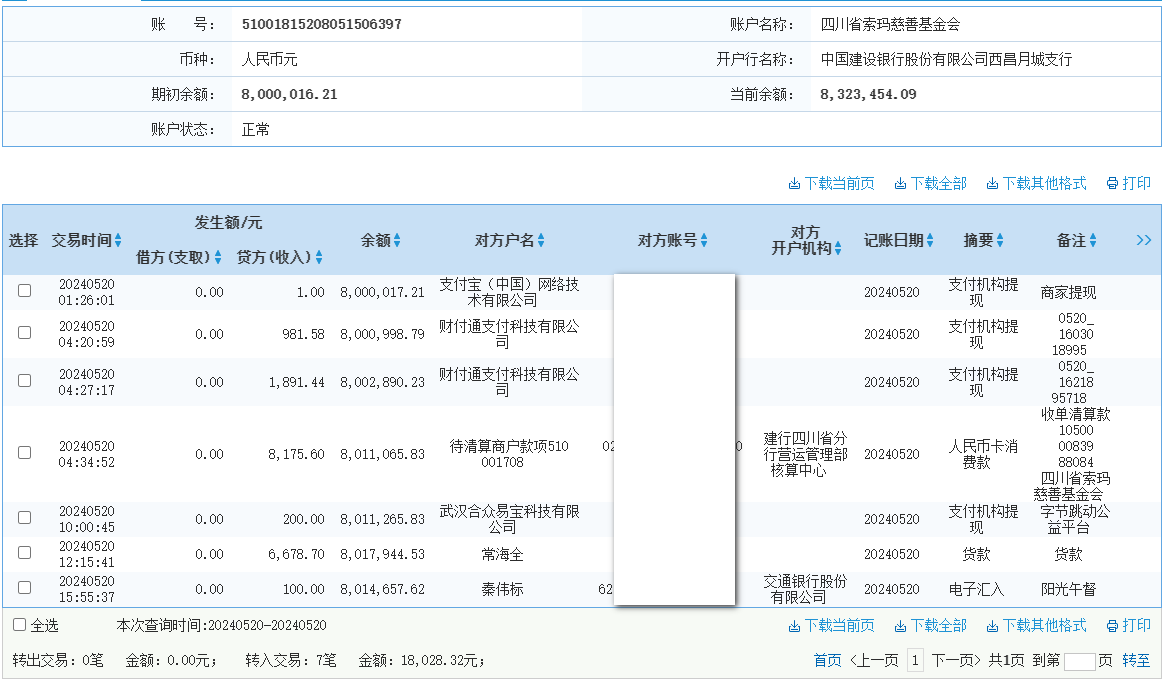Click 支付宝（中国）网络技术有限公司 cell

(509, 293)
